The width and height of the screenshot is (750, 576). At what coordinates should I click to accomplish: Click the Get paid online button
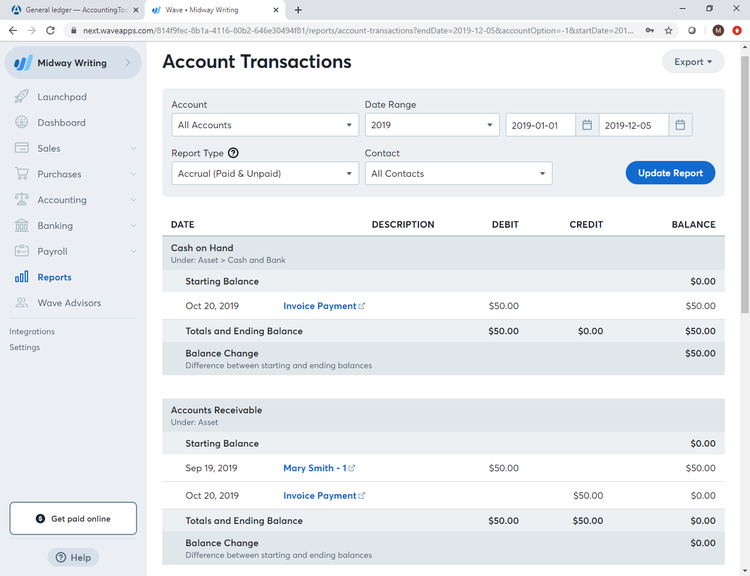click(73, 518)
